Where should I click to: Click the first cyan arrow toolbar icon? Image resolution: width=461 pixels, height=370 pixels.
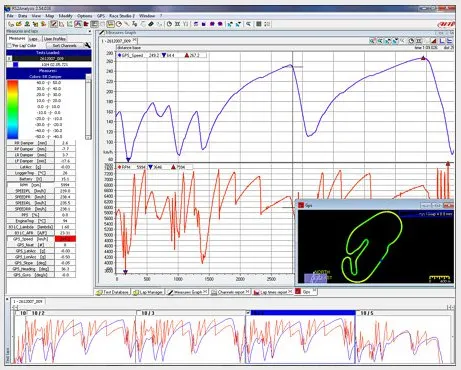coord(230,24)
